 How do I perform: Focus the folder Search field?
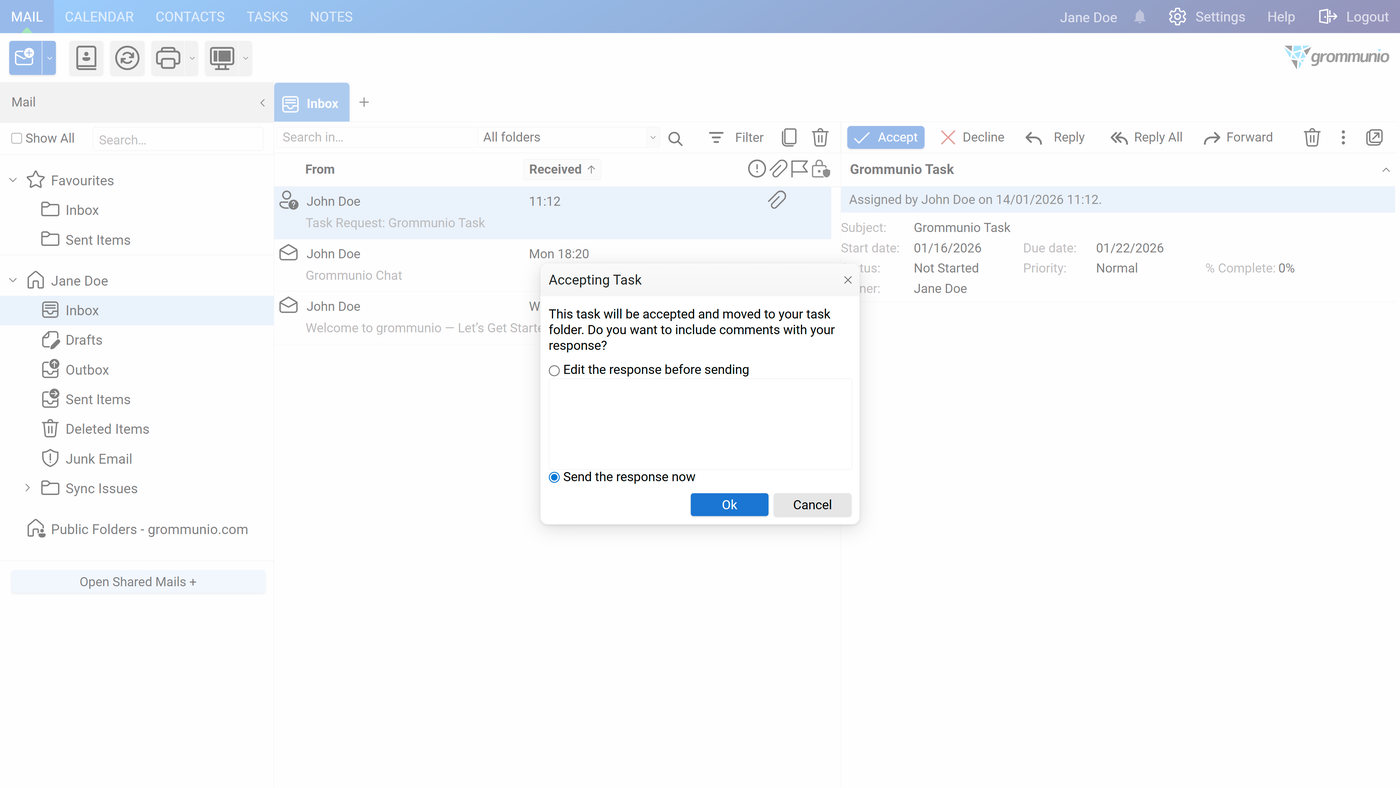tap(178, 139)
